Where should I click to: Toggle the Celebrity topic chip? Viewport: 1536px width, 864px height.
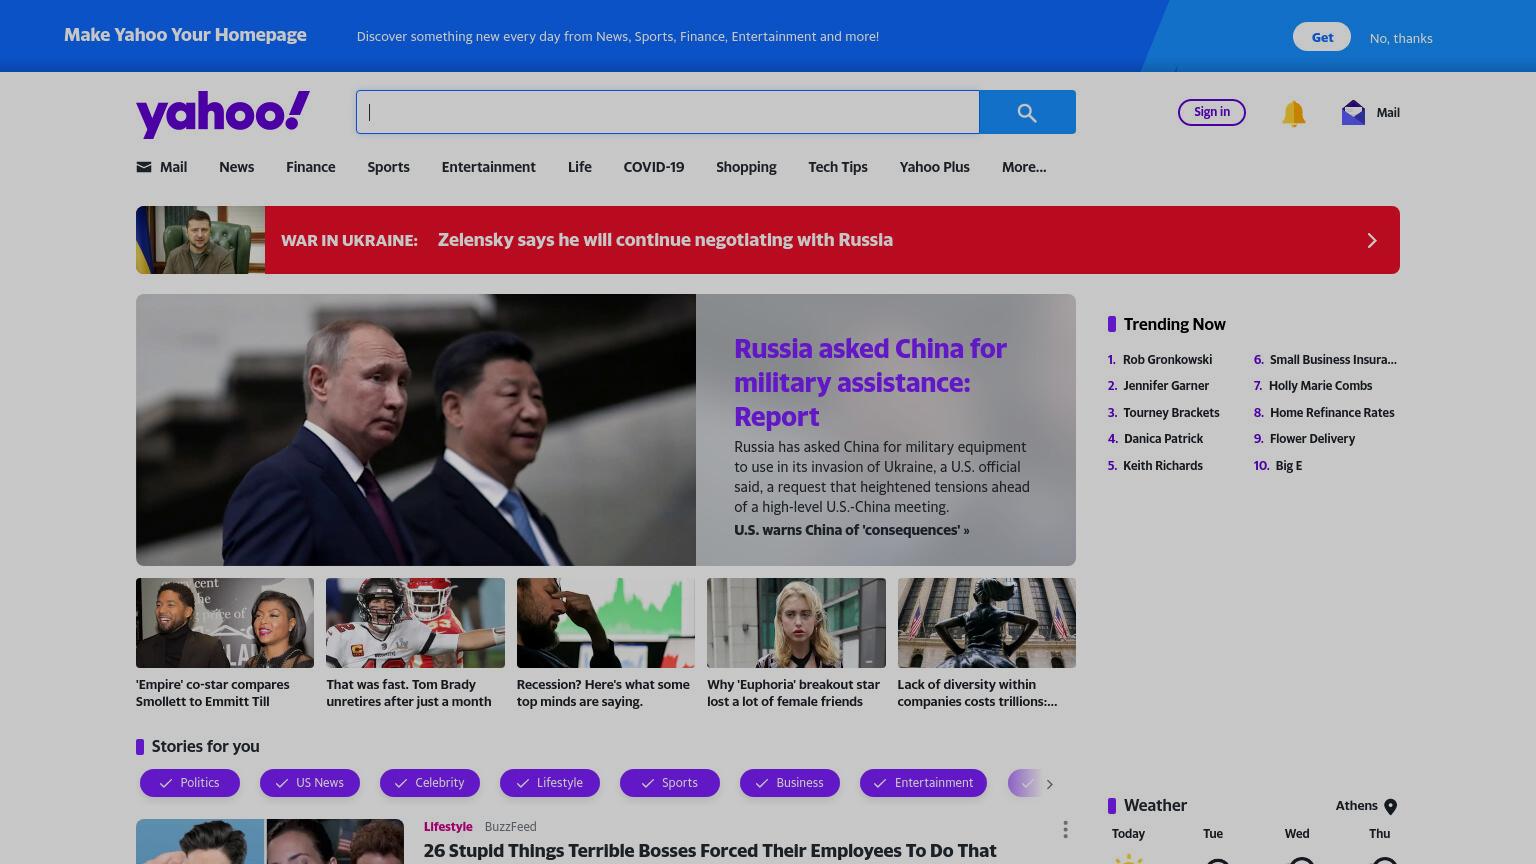430,783
